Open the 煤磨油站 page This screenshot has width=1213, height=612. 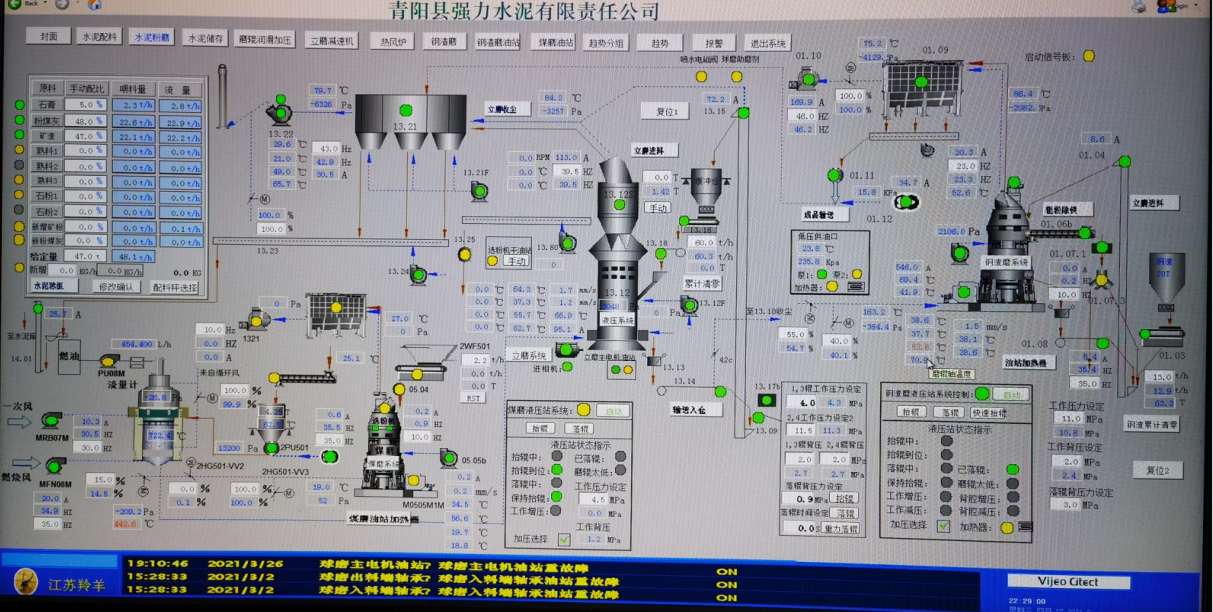[x=555, y=43]
